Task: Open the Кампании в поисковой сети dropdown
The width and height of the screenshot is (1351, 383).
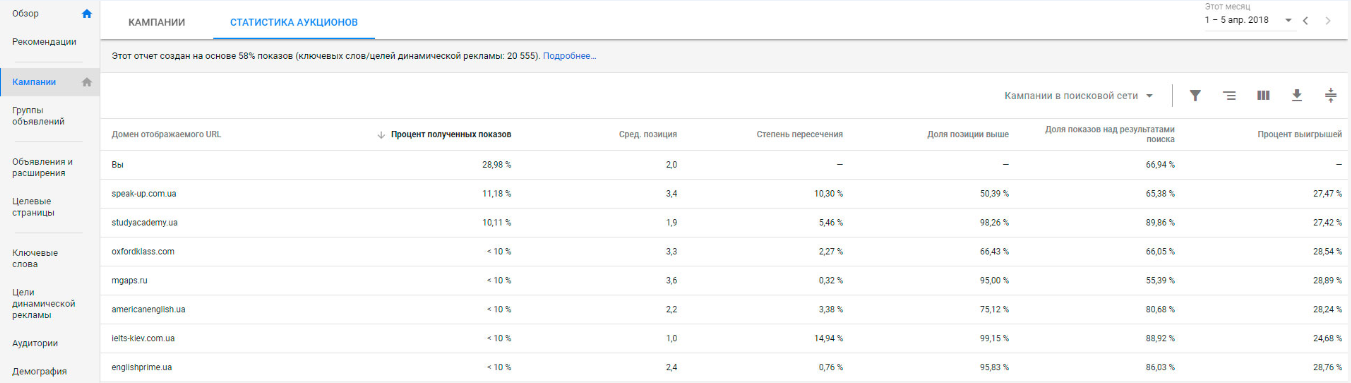Action: (1079, 96)
